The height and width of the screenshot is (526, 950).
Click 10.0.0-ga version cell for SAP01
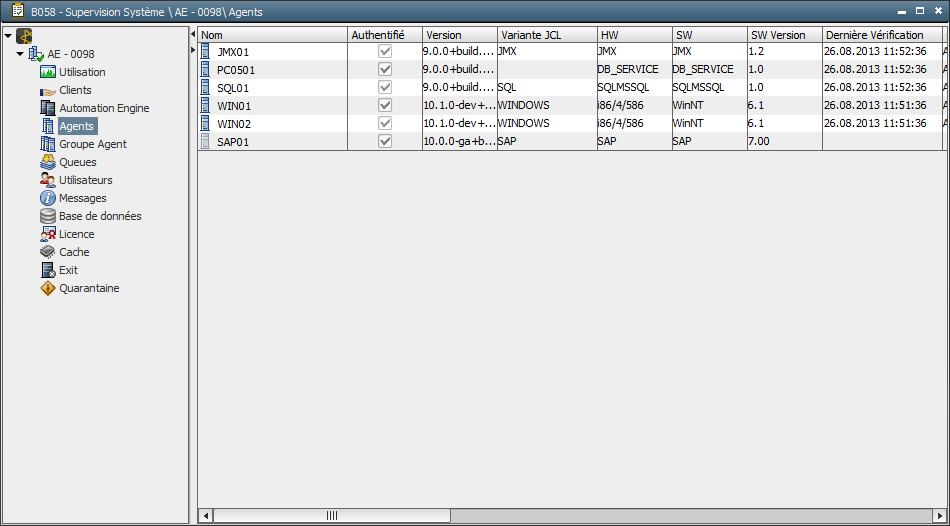click(460, 141)
